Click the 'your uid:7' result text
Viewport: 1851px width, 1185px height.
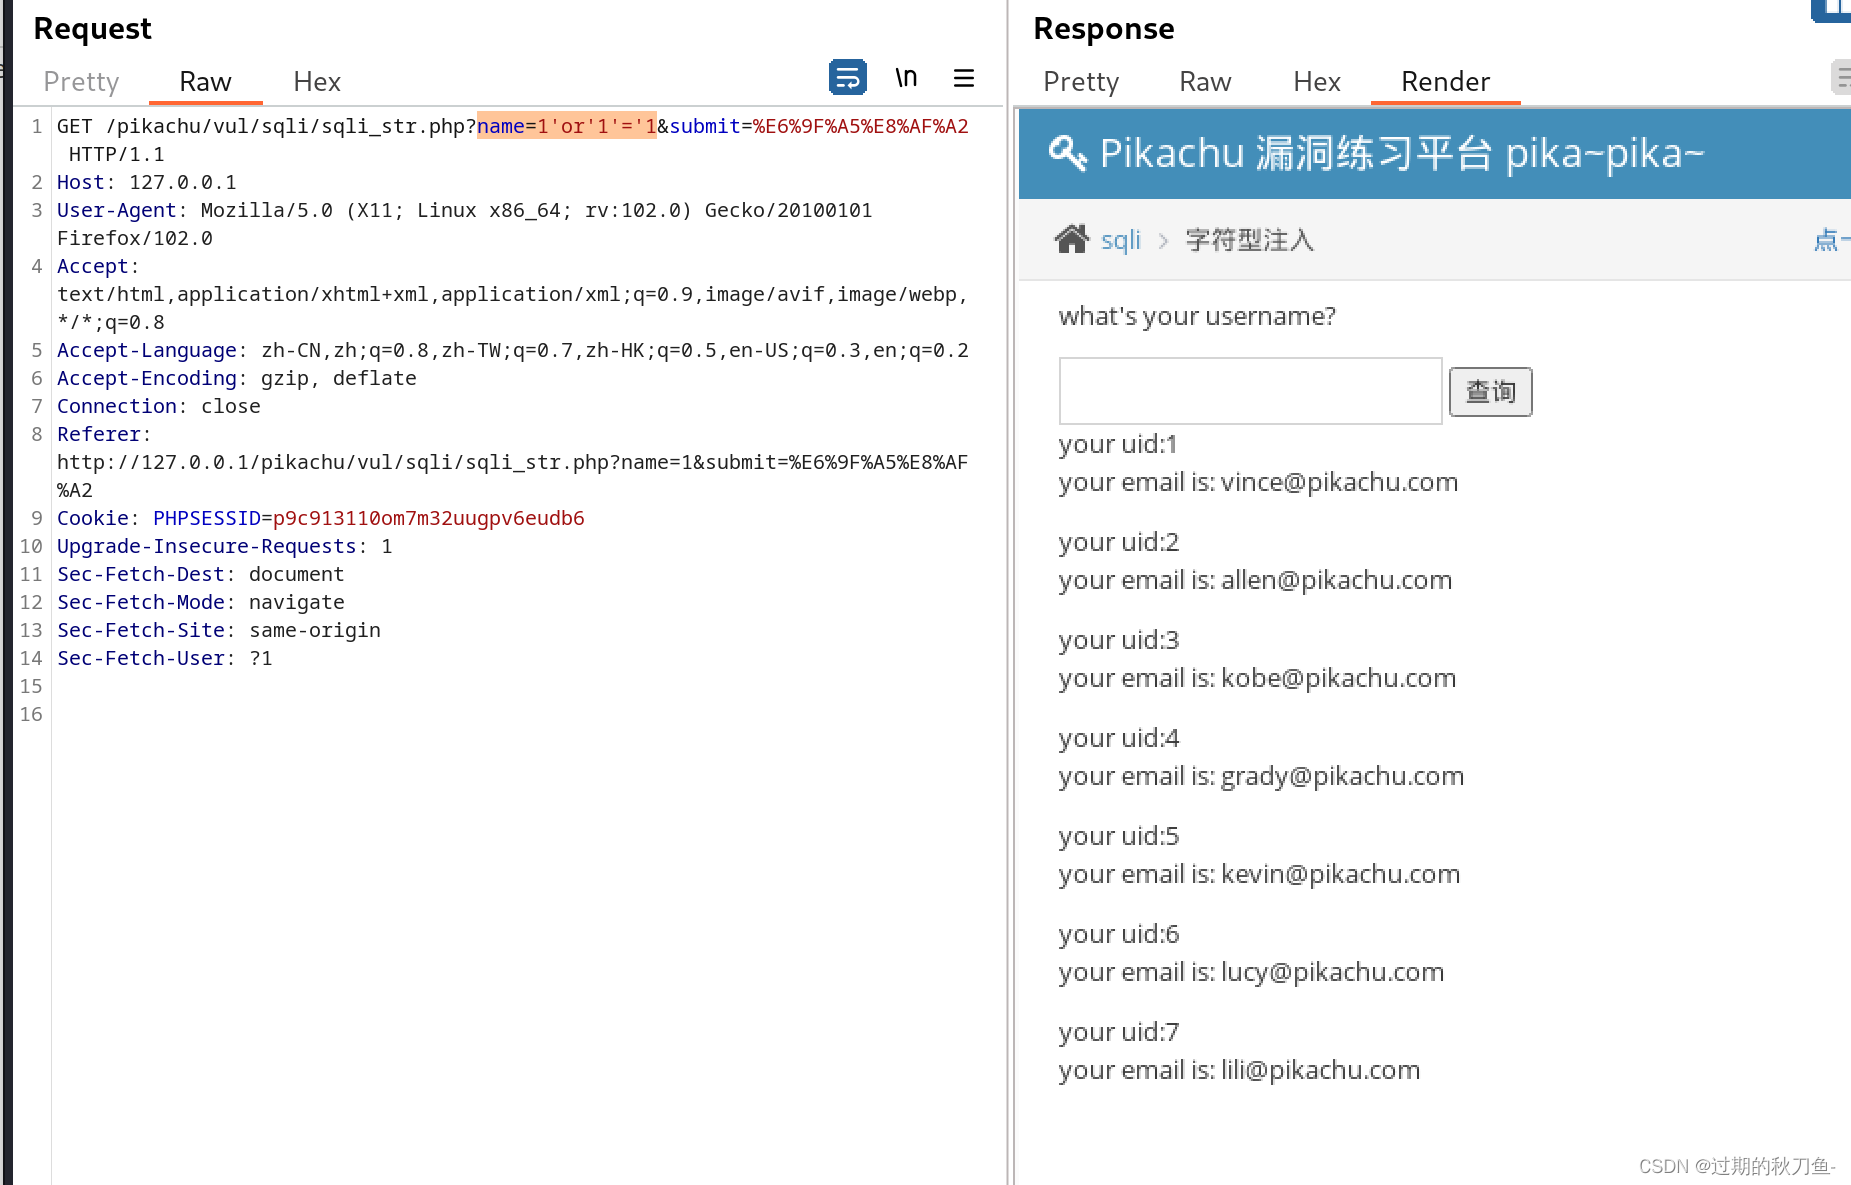point(1118,1032)
